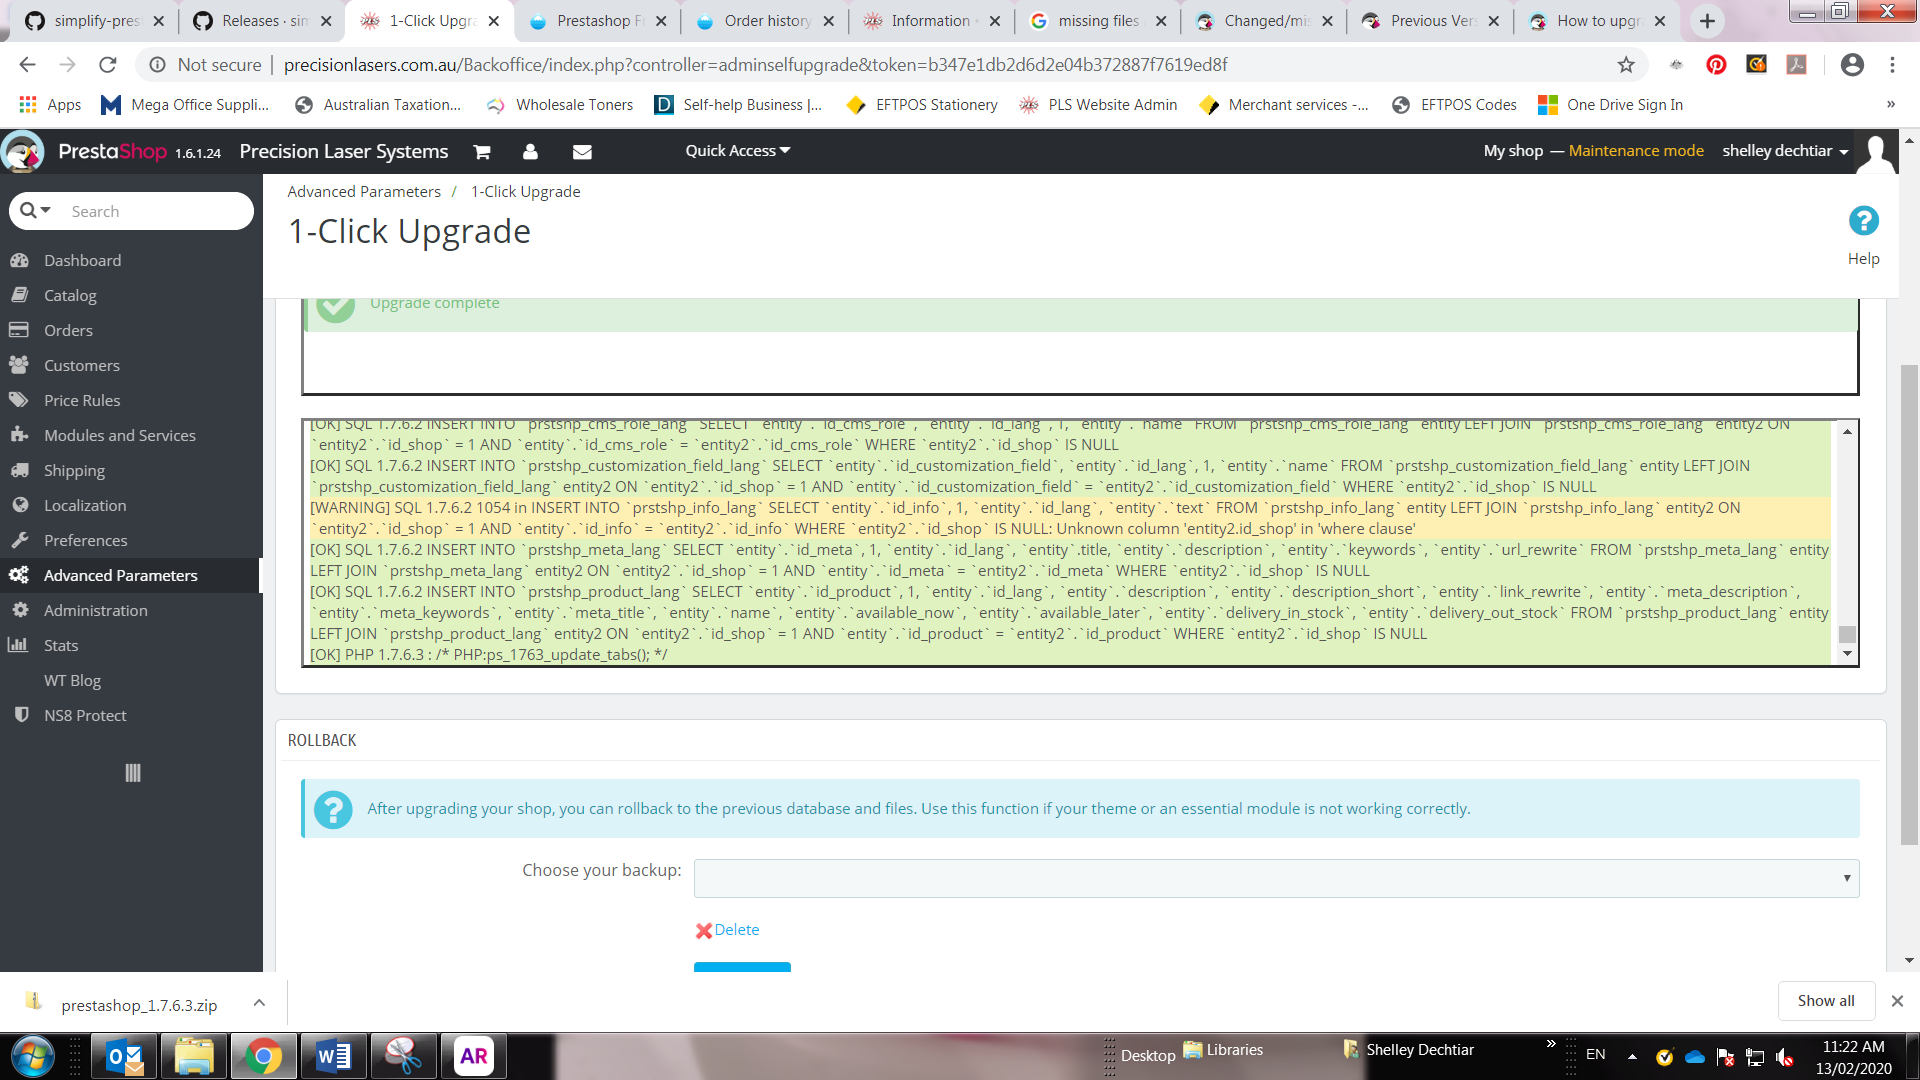Open Microsoft Word from the taskbar

[333, 1056]
